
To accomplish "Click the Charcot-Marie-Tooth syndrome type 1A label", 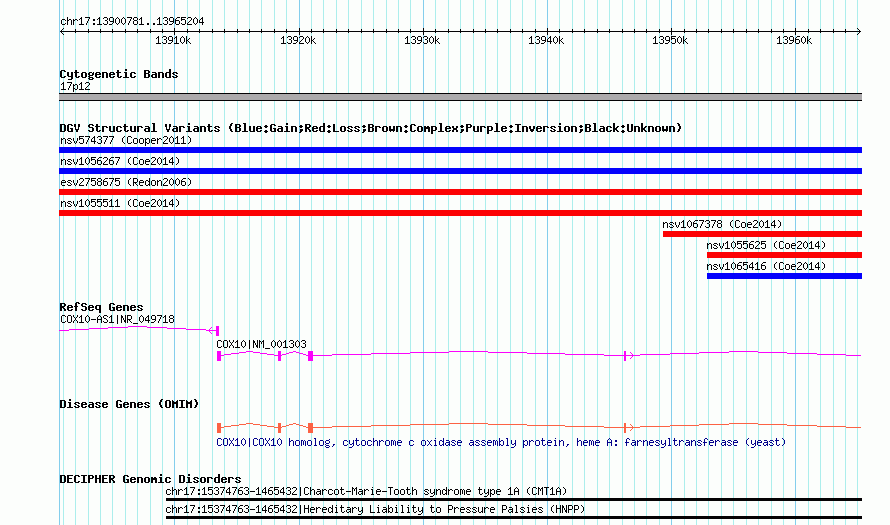I will pos(435,492).
